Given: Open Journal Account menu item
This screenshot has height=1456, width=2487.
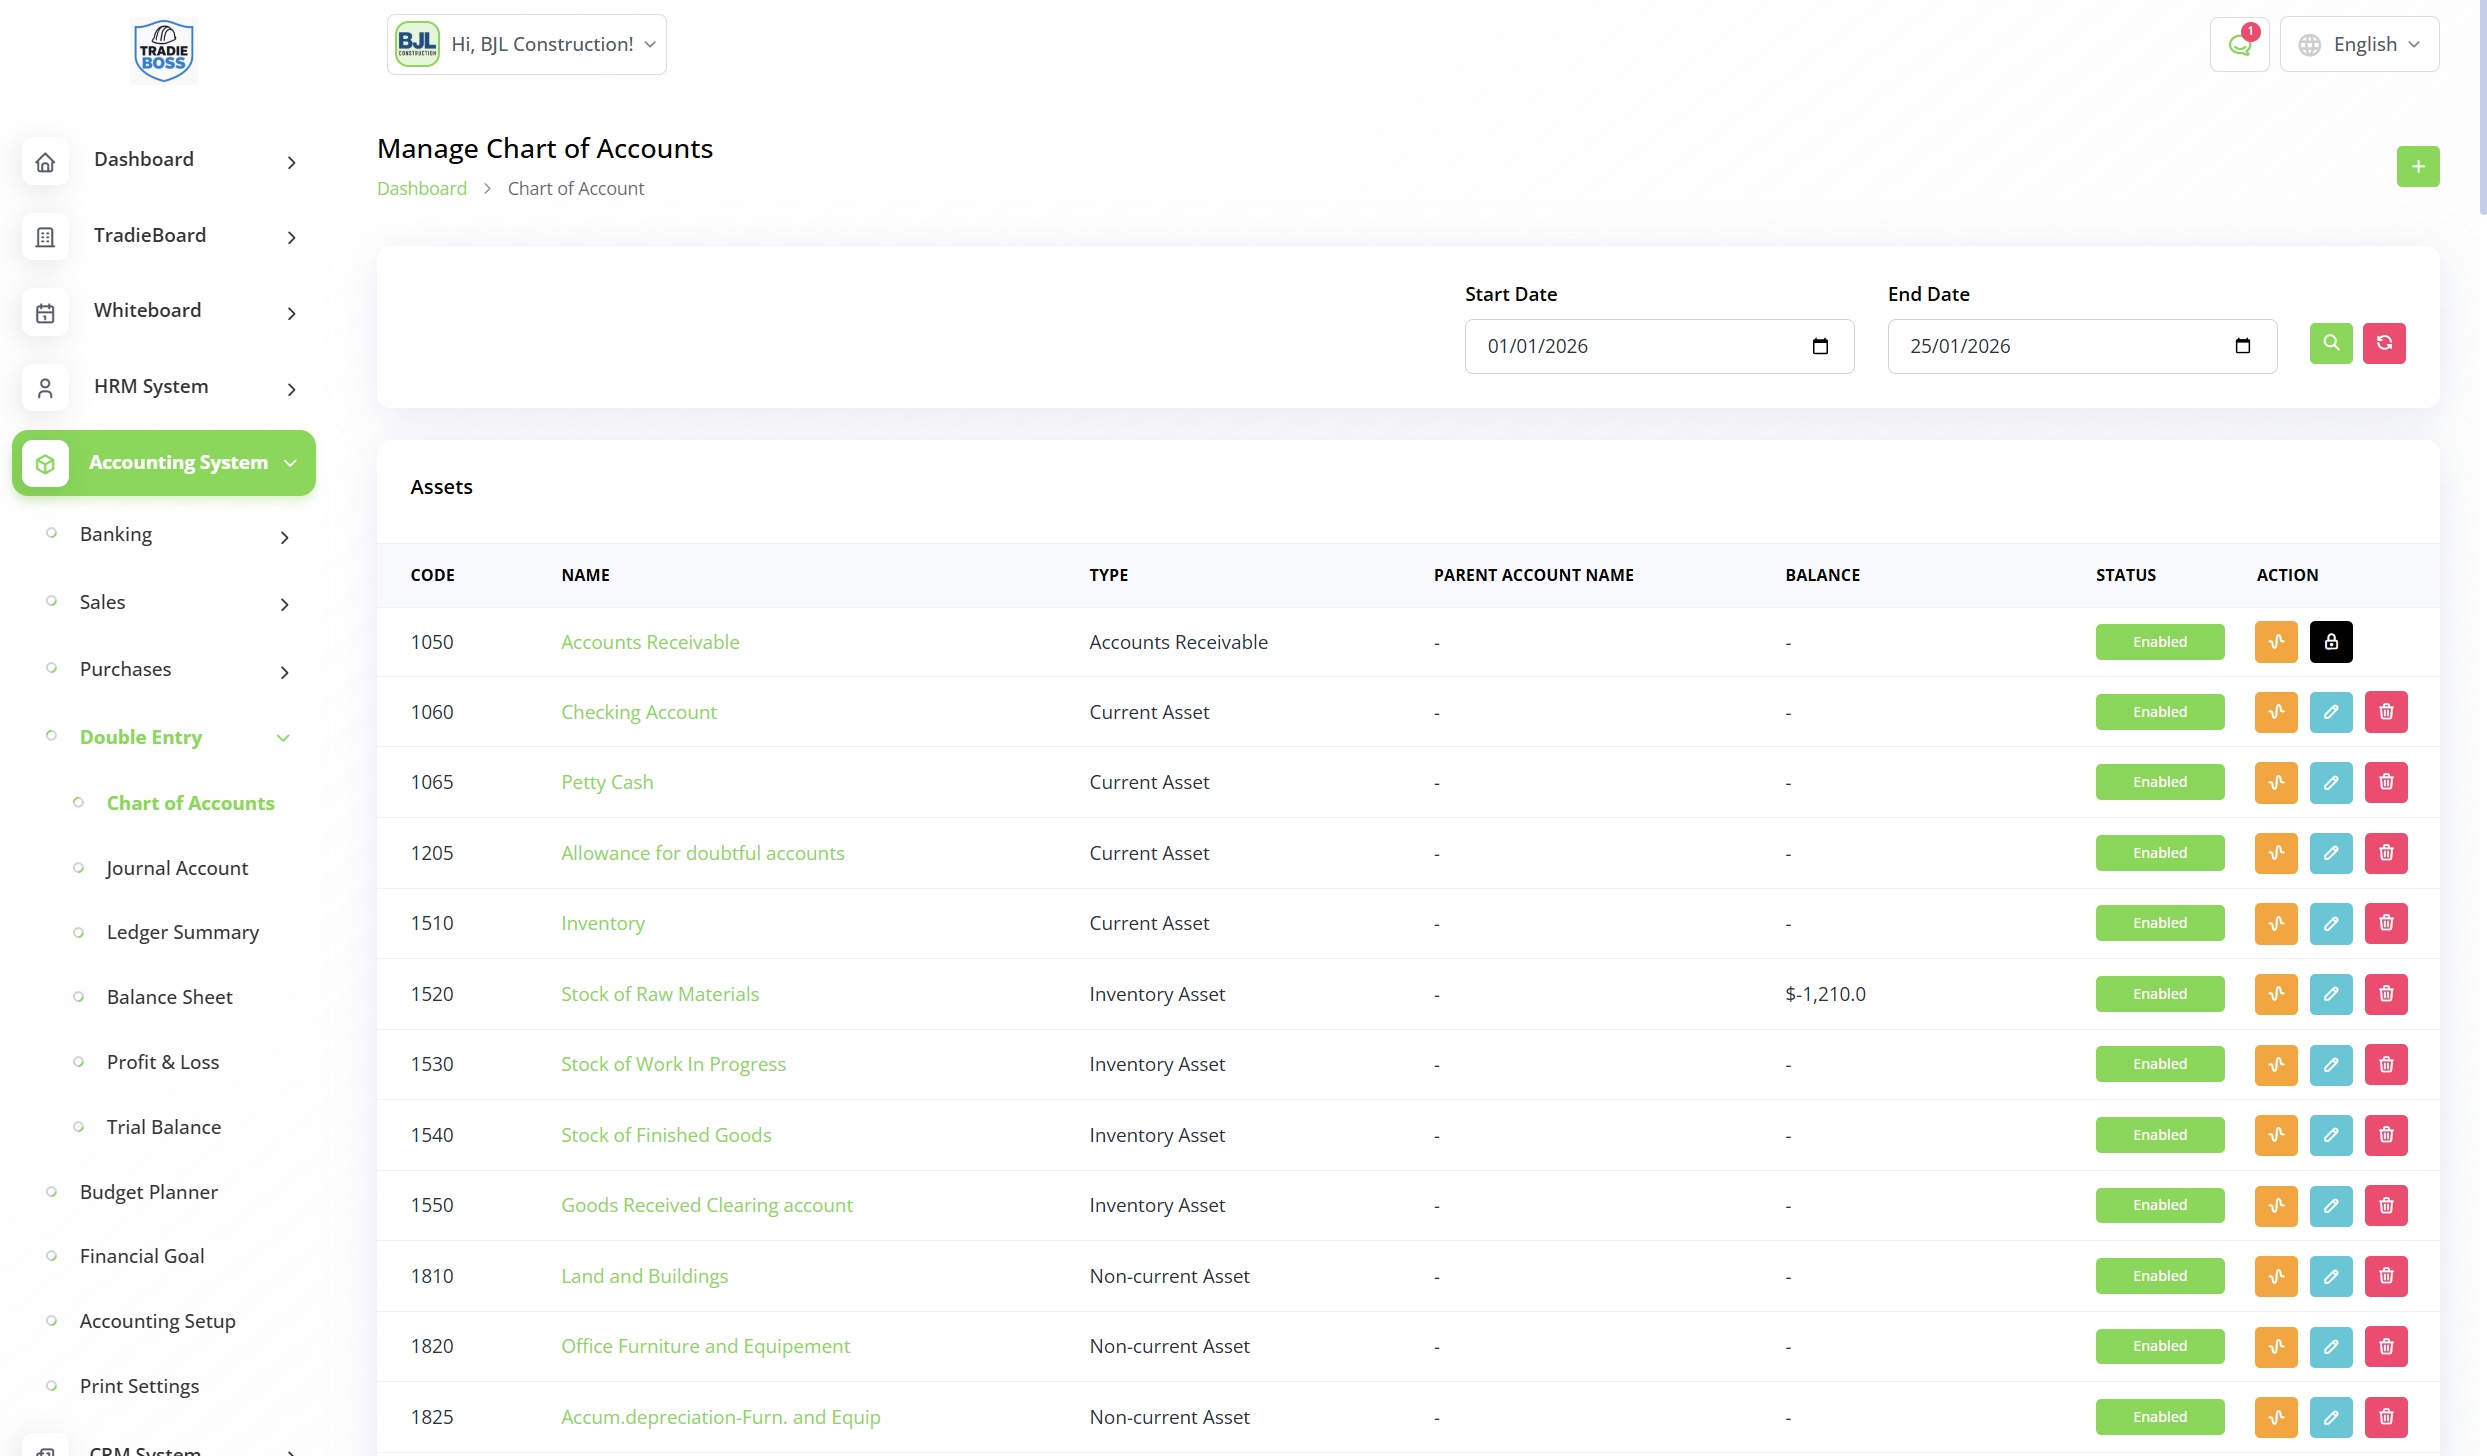Looking at the screenshot, I should 177,868.
